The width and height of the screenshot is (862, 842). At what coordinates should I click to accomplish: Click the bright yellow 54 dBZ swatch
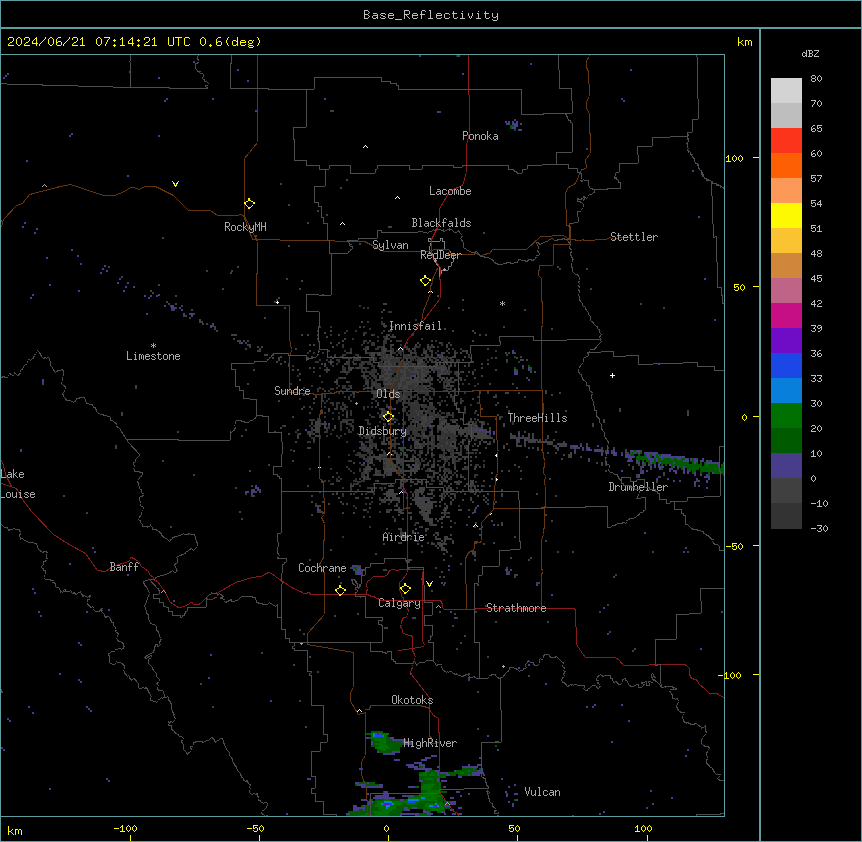(786, 215)
